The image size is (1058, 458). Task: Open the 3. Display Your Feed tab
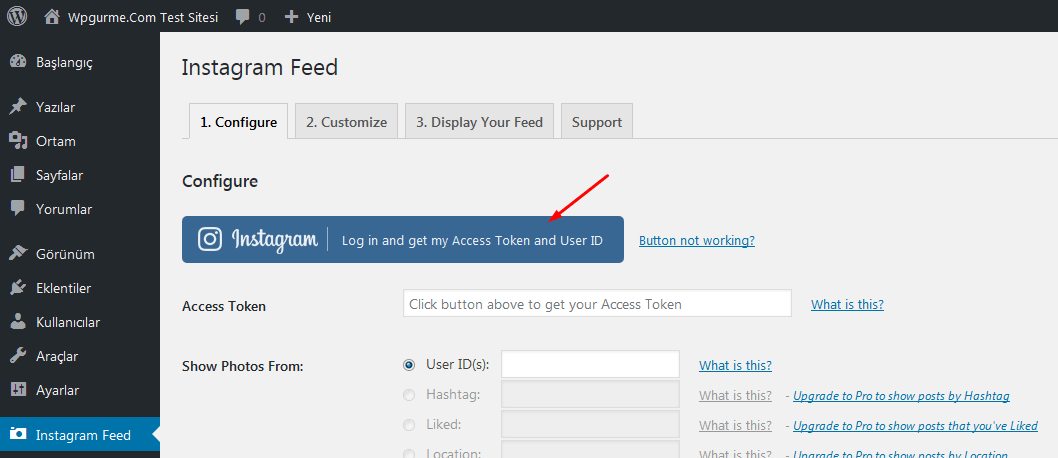tap(479, 122)
